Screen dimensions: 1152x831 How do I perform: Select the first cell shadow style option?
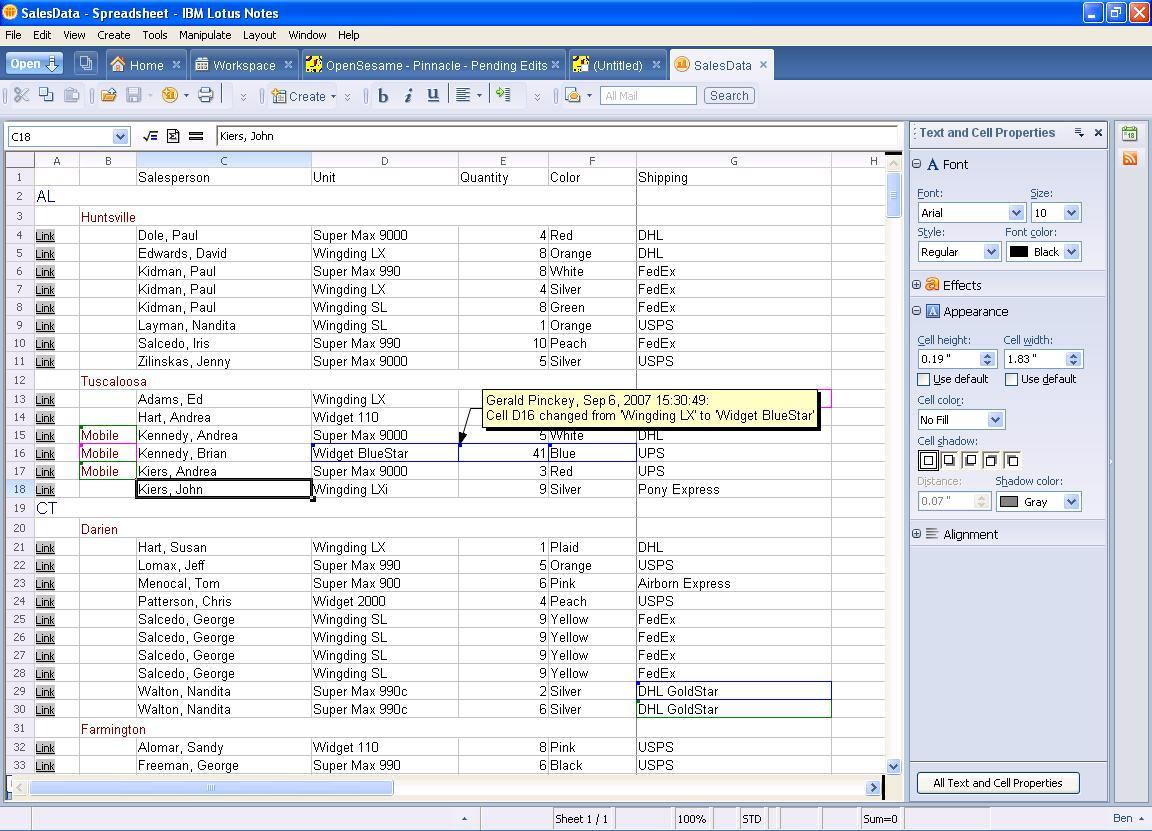tap(928, 460)
